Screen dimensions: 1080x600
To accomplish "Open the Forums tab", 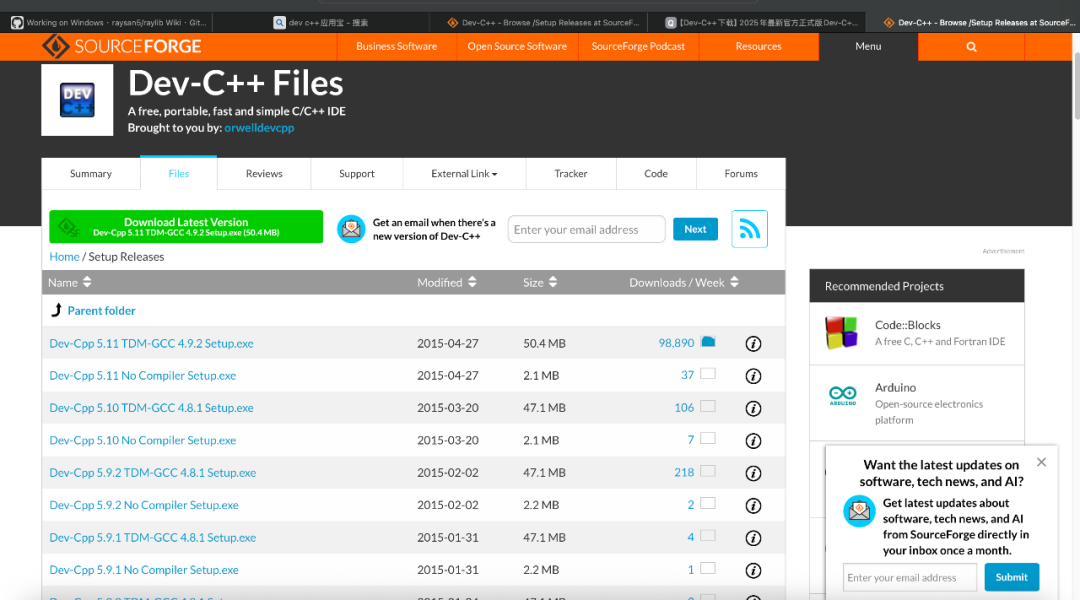I will [741, 174].
